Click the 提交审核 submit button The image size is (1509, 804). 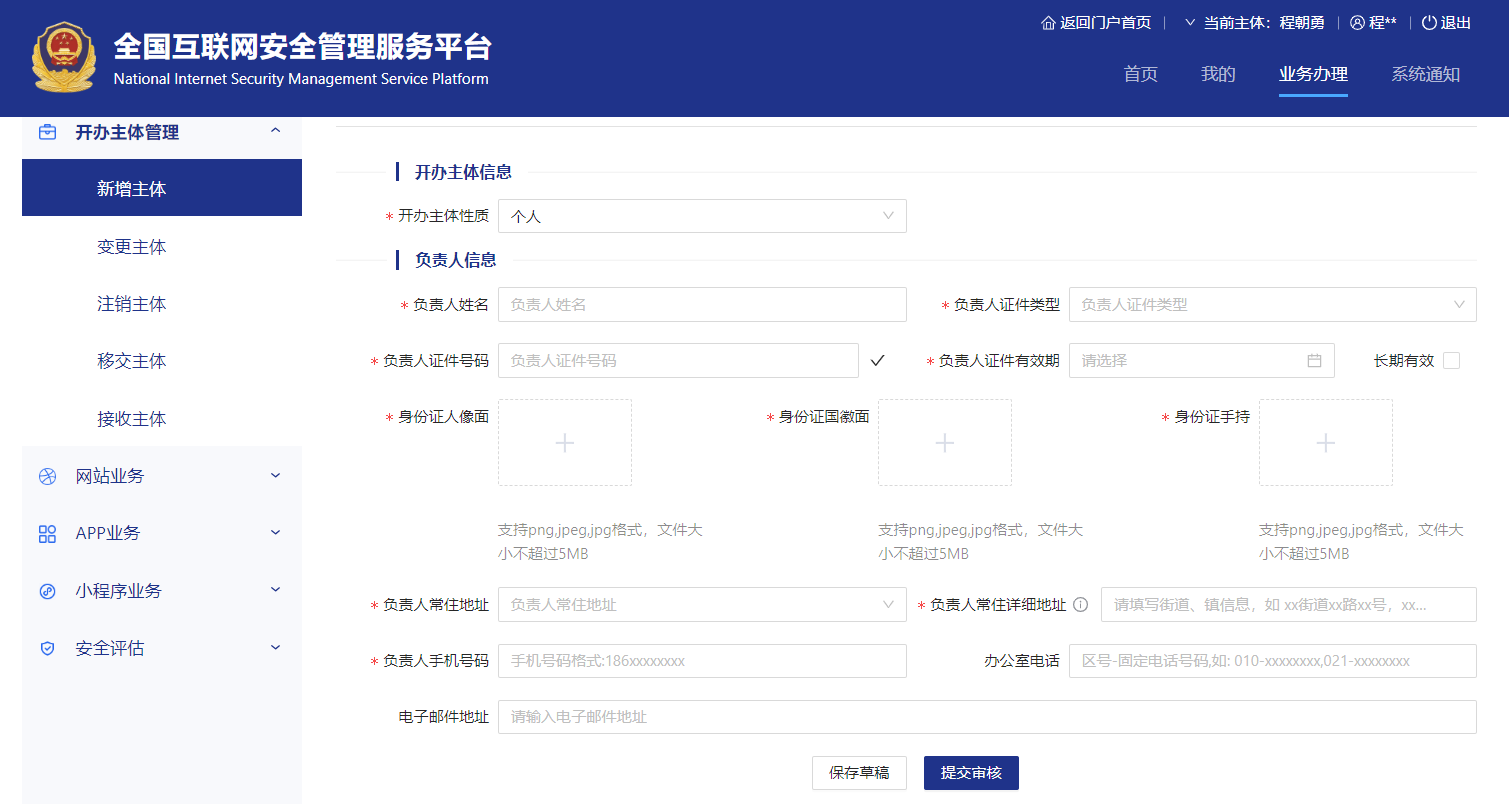point(970,772)
